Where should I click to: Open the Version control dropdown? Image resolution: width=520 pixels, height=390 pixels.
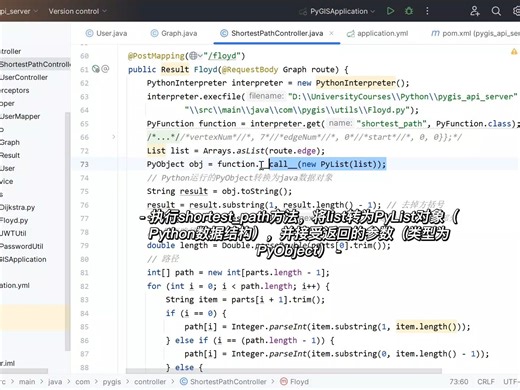tap(78, 11)
